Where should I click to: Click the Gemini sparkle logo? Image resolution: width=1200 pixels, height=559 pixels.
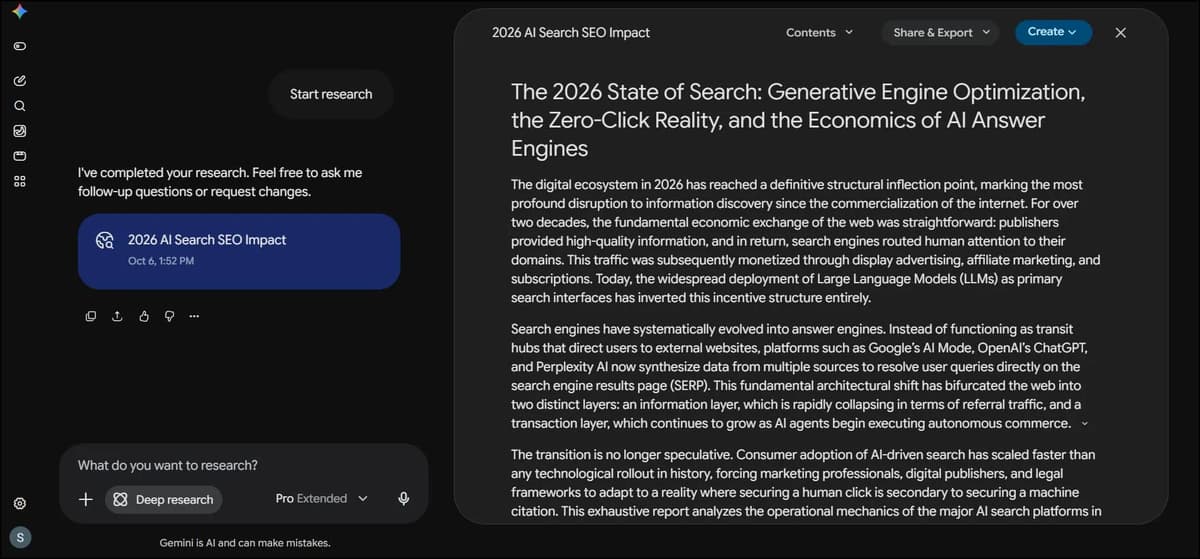point(20,12)
